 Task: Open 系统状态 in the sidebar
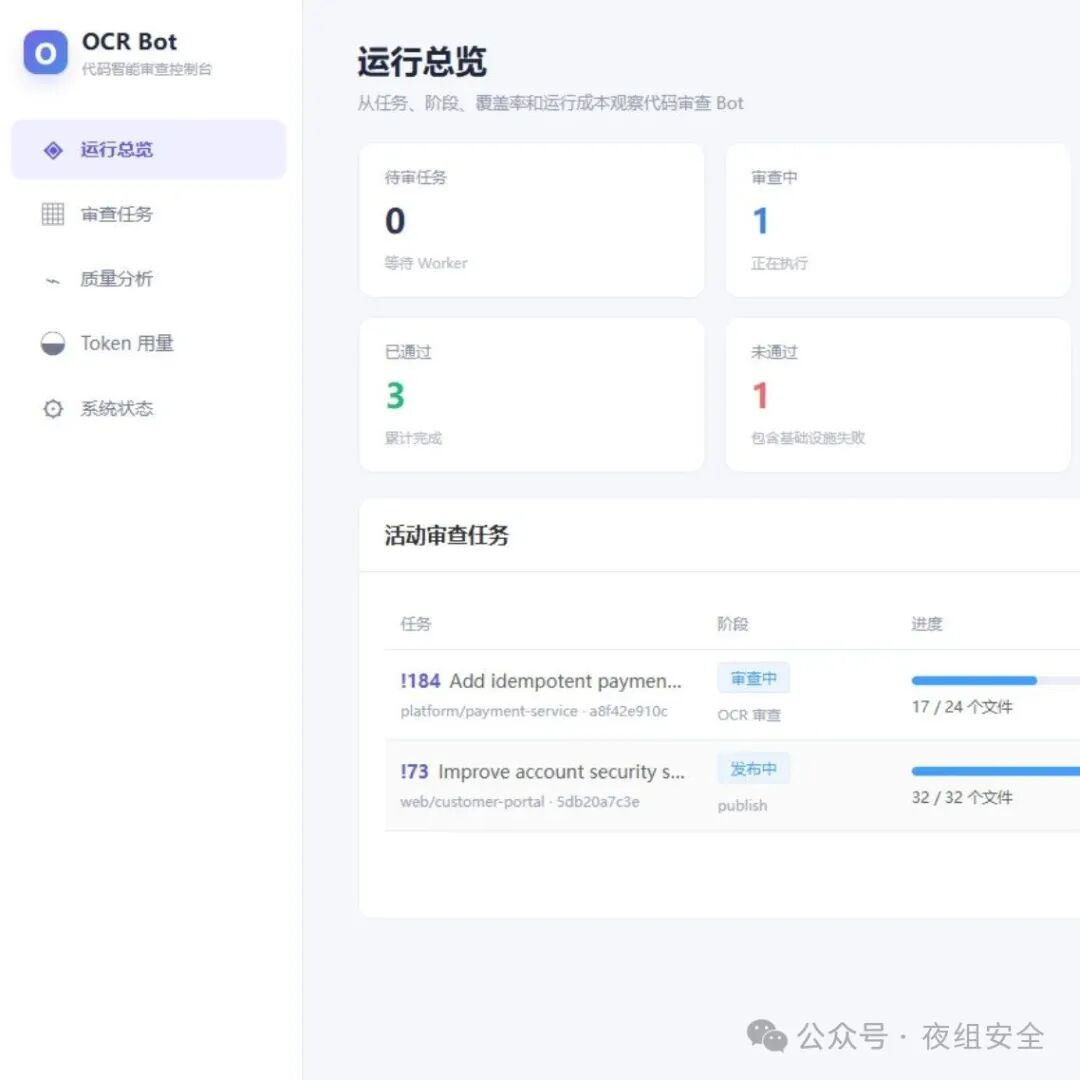coord(148,408)
